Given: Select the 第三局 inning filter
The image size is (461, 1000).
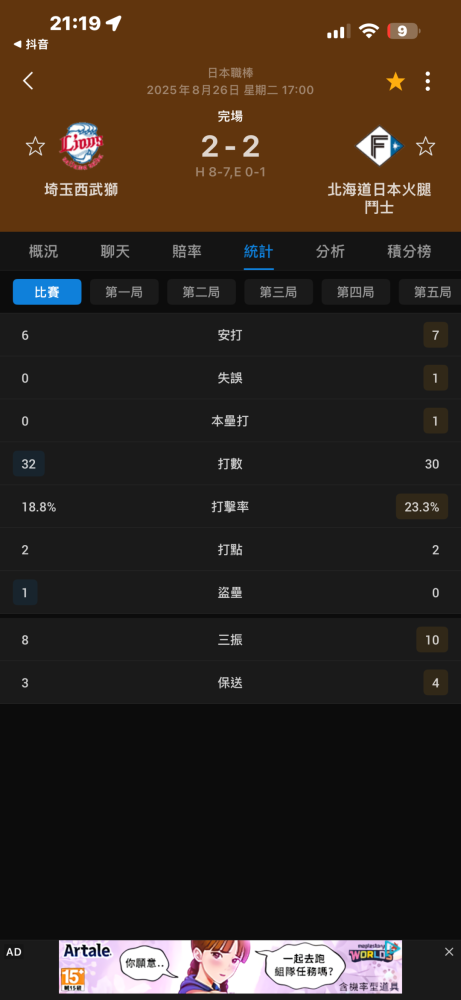Looking at the screenshot, I should pos(279,292).
